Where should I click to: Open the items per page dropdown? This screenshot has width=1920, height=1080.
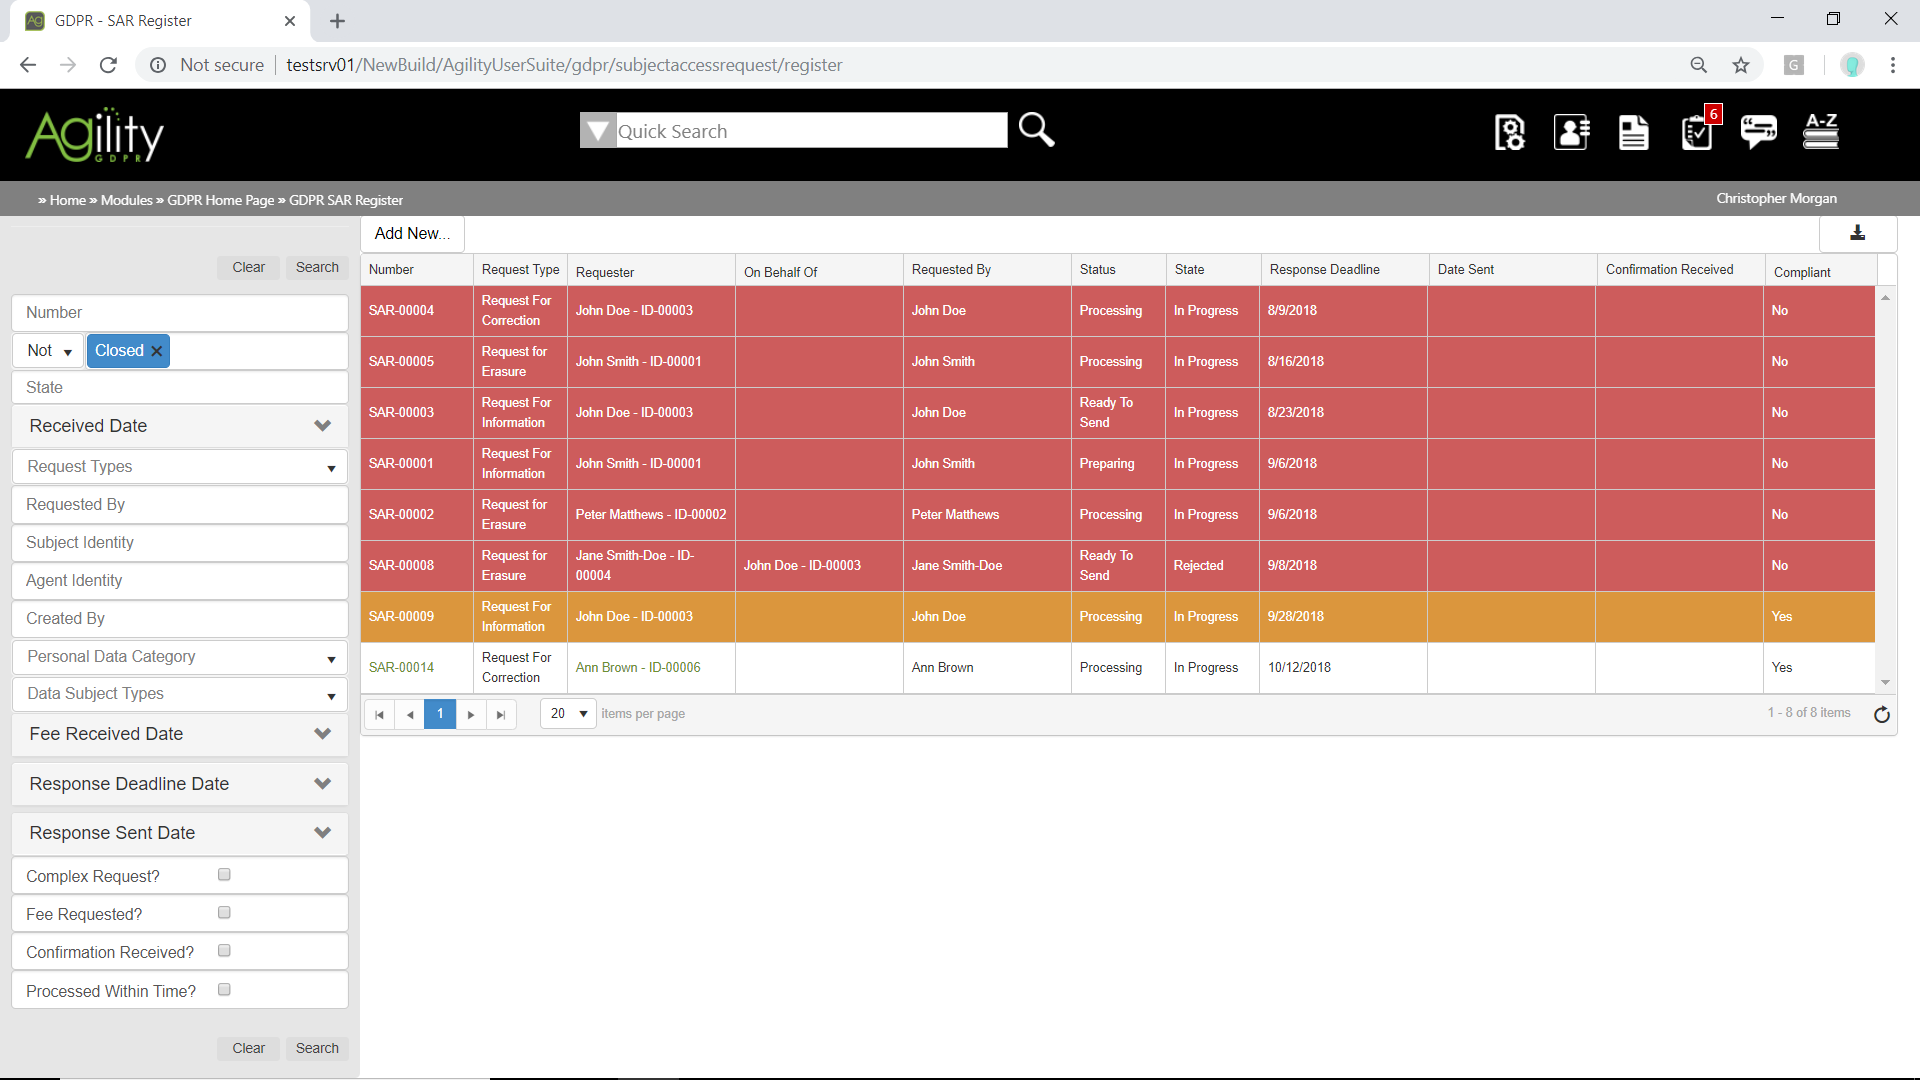568,714
